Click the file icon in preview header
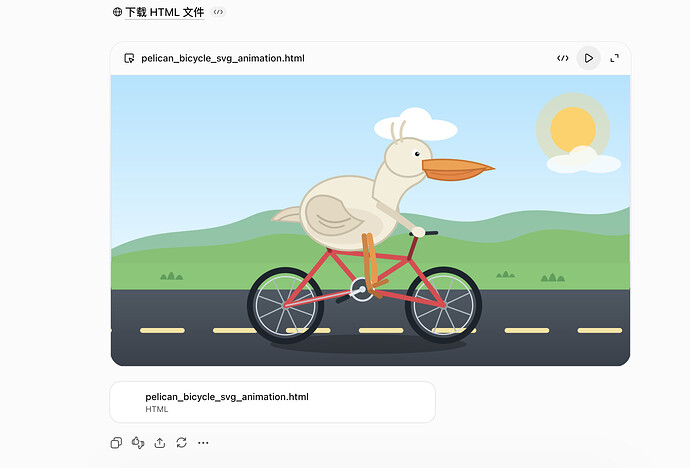The image size is (690, 468). (129, 58)
